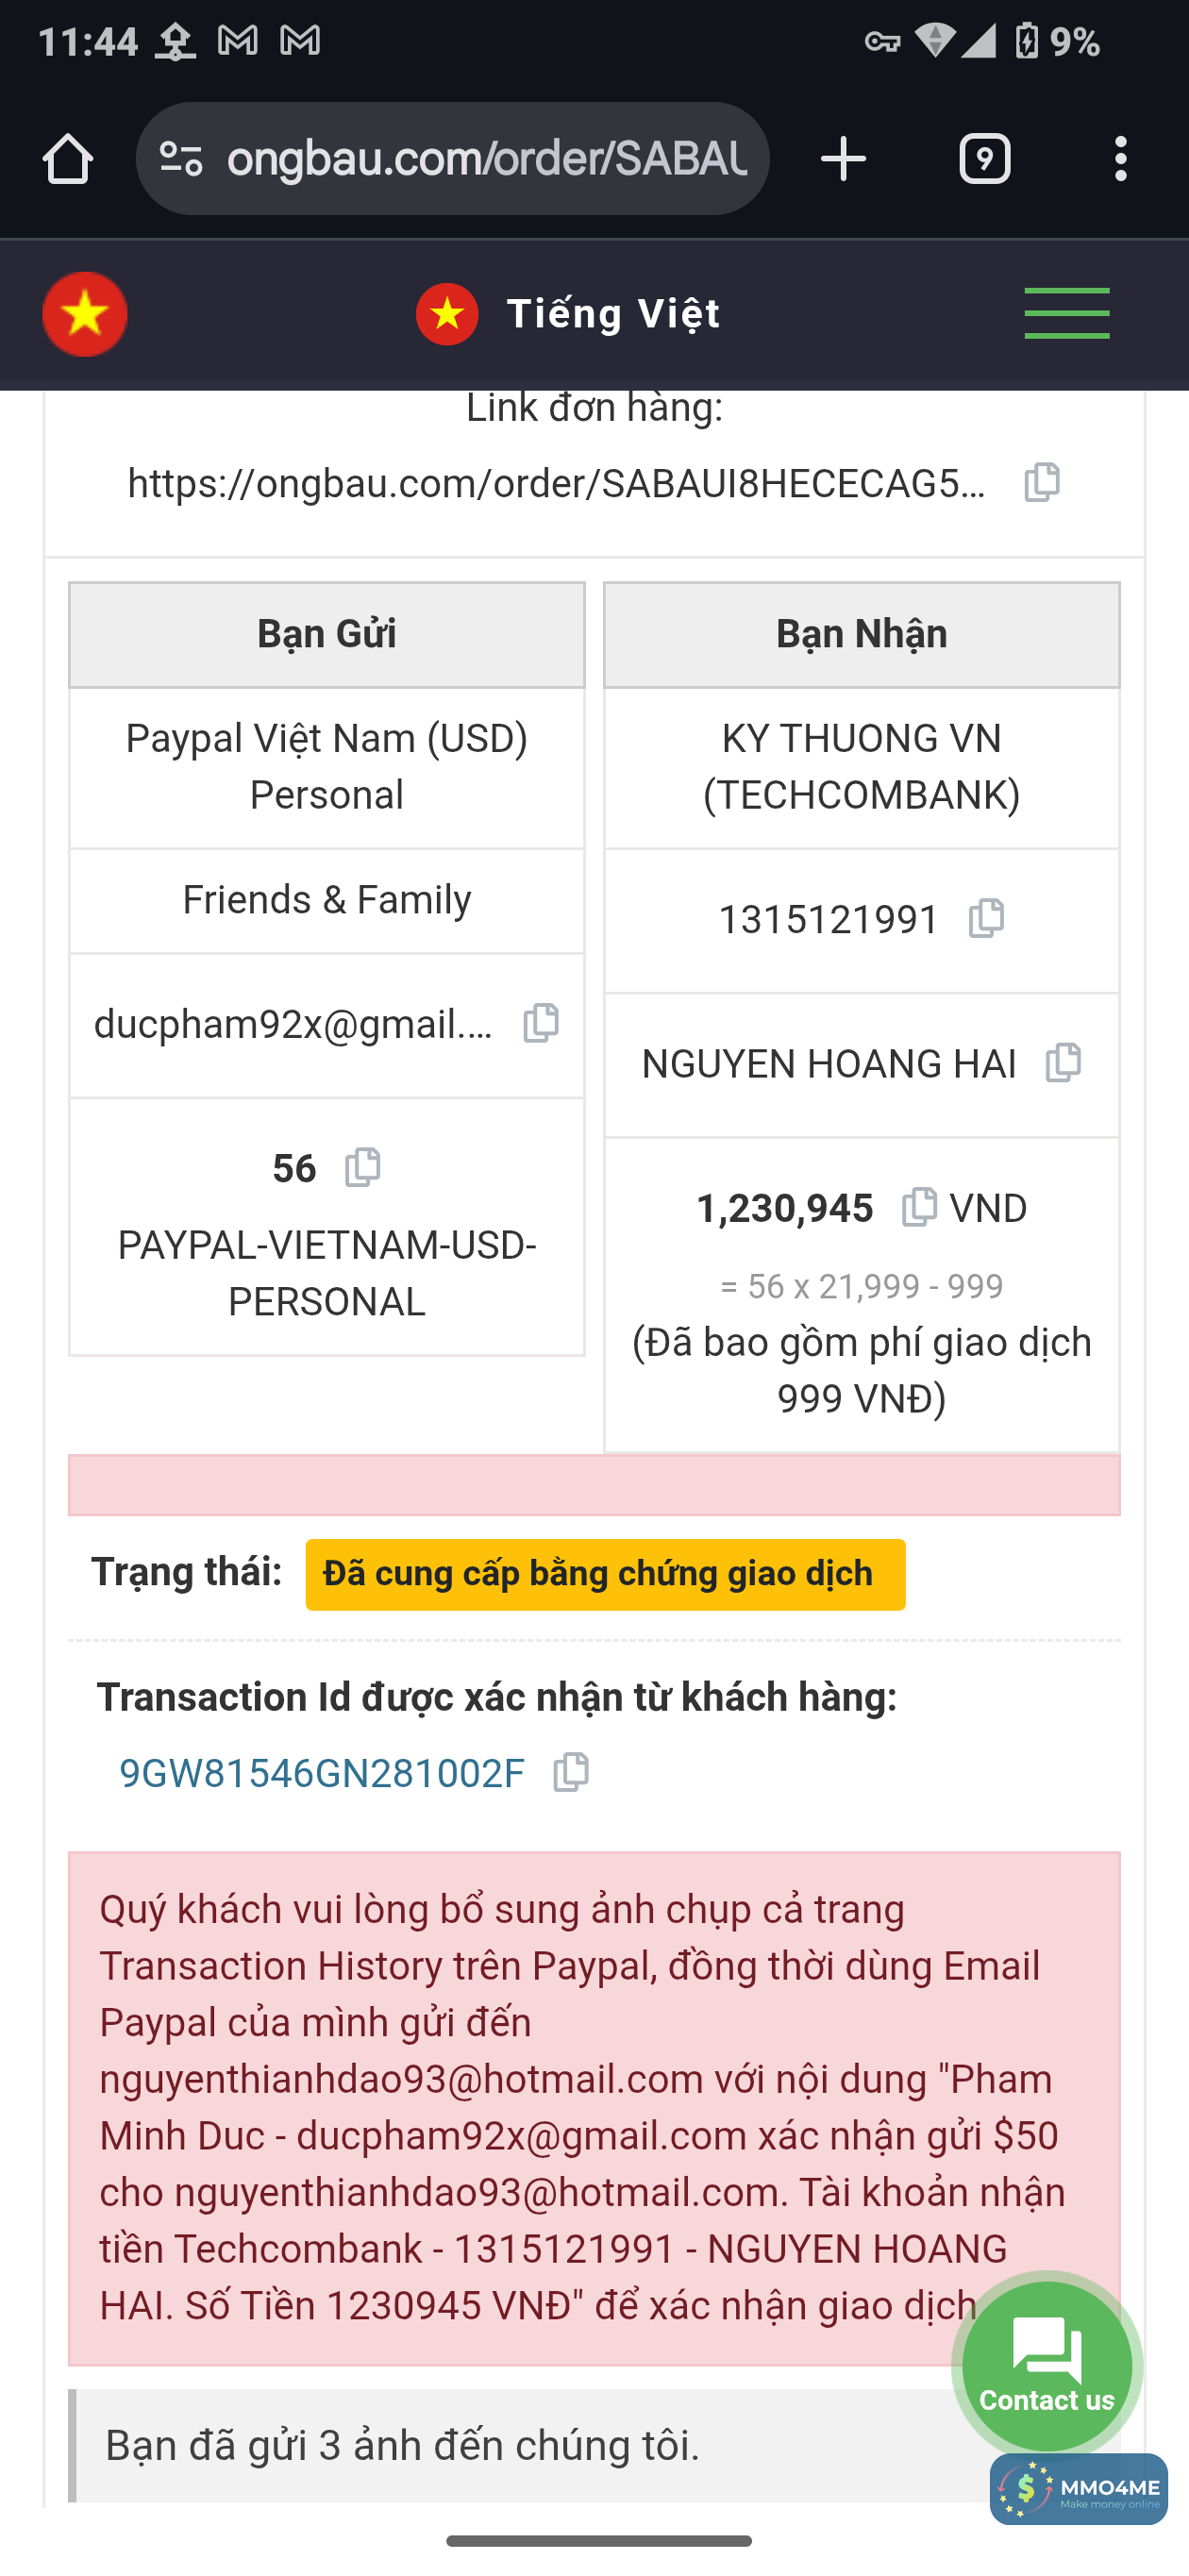
Task: Tap the browser home icon
Action: pos(68,159)
